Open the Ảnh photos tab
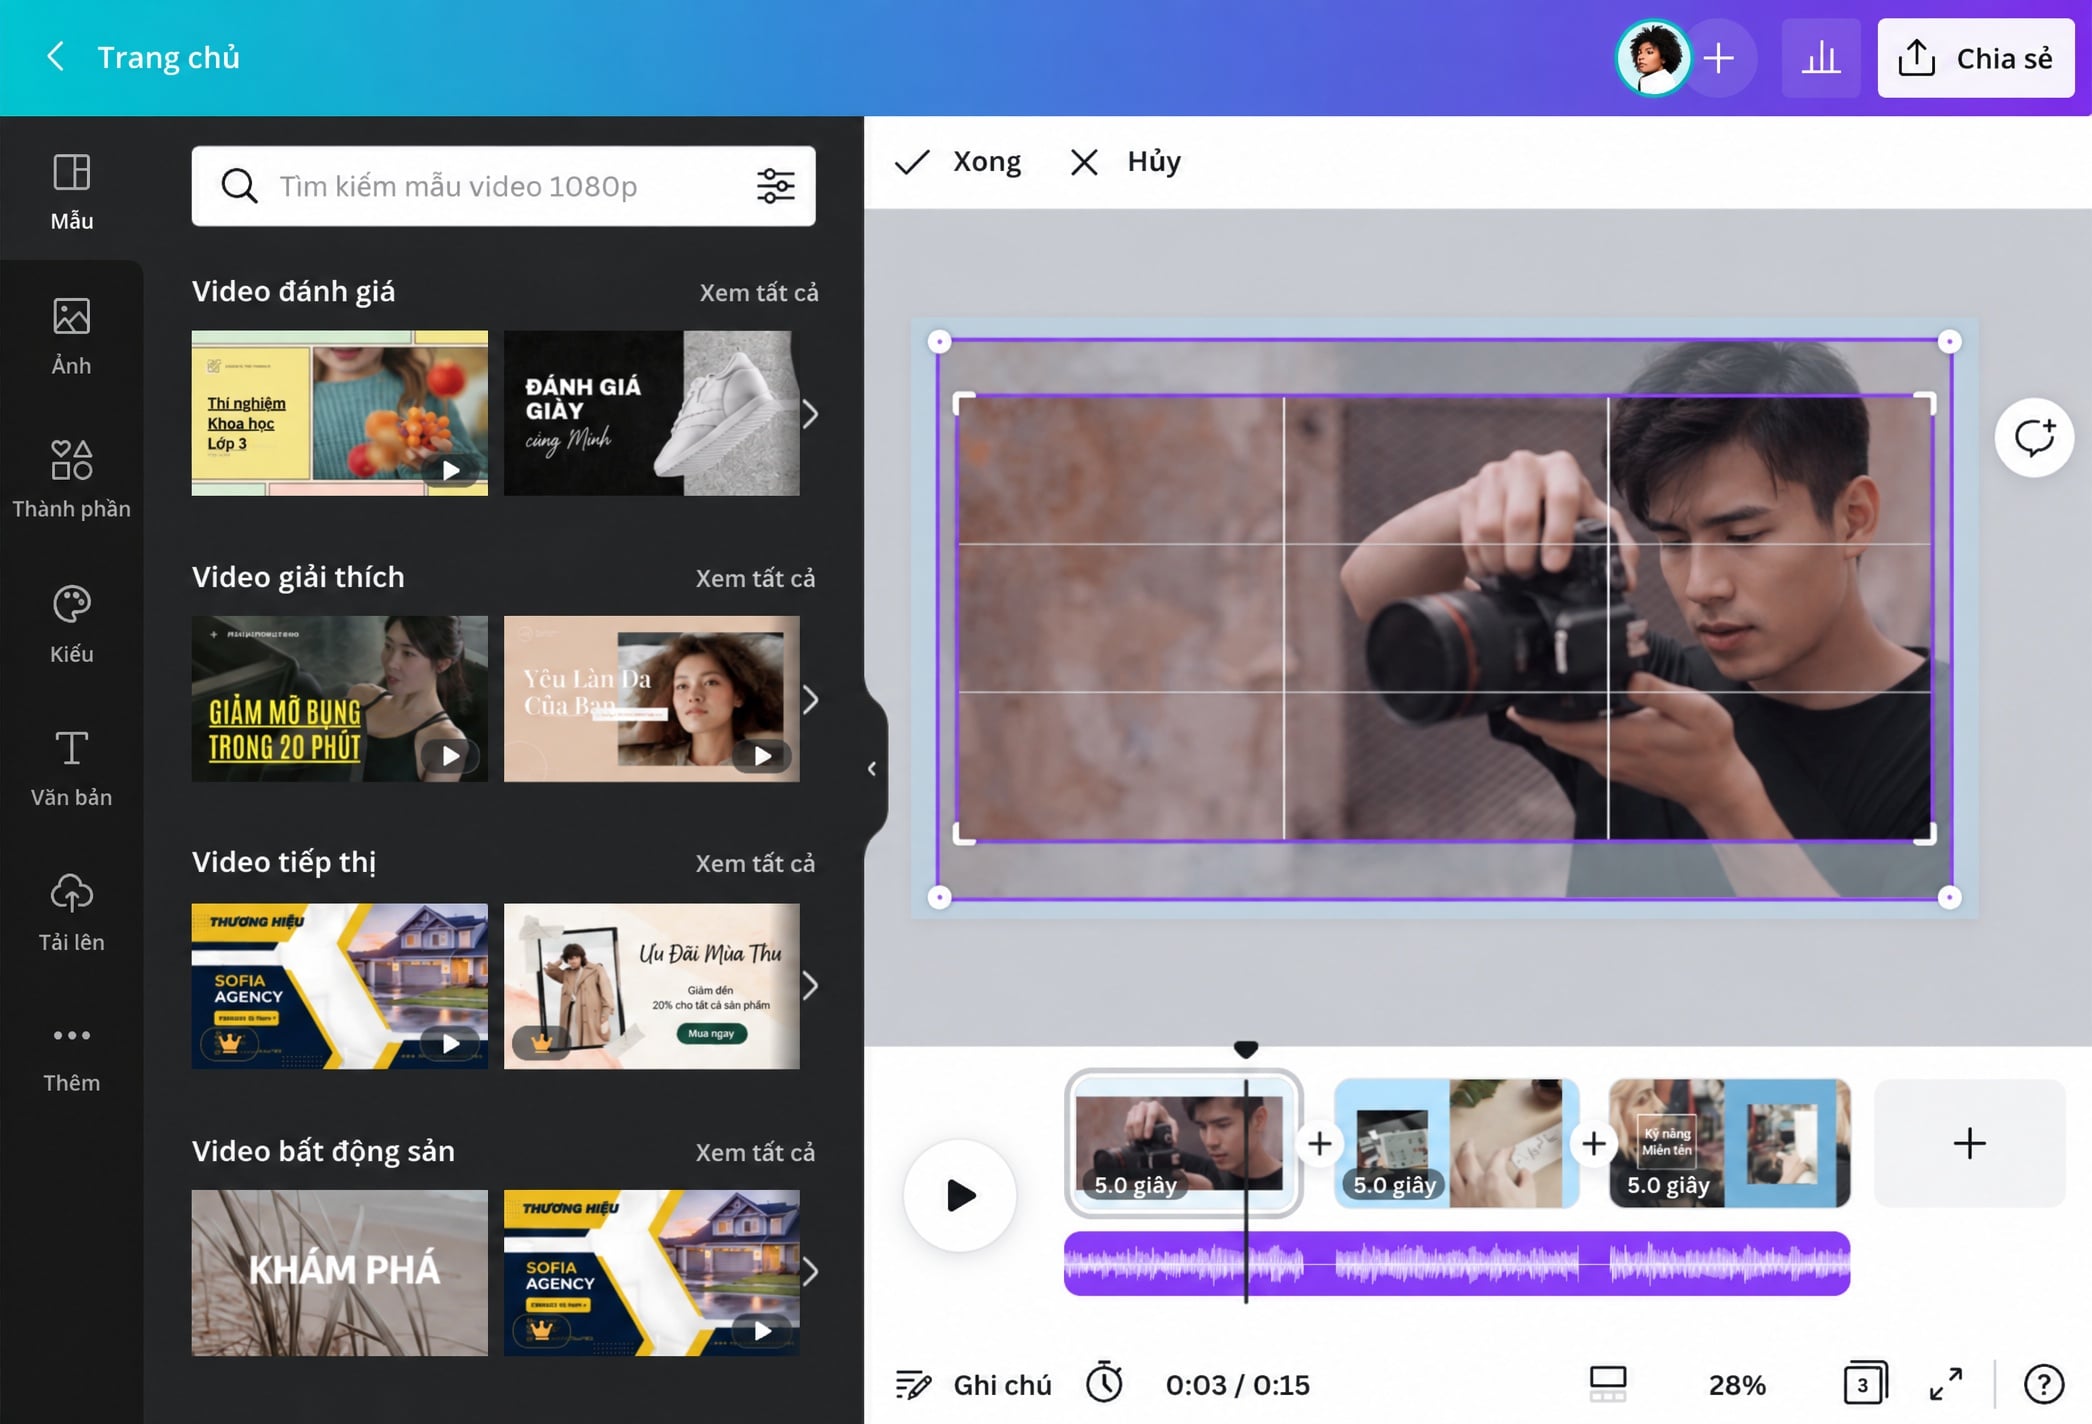This screenshot has height=1424, width=2092. coord(71,336)
